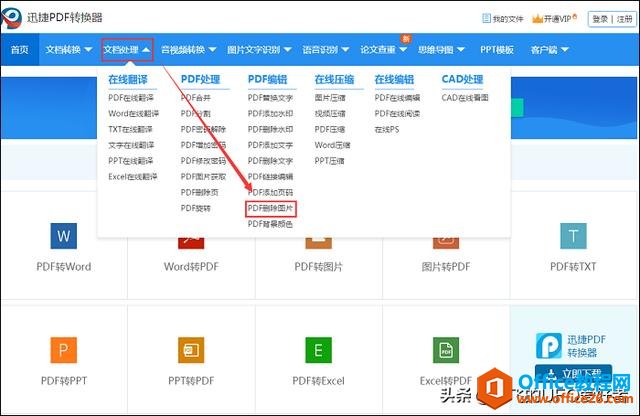Pick PDF压缩 under 在线压缩

click(x=330, y=129)
